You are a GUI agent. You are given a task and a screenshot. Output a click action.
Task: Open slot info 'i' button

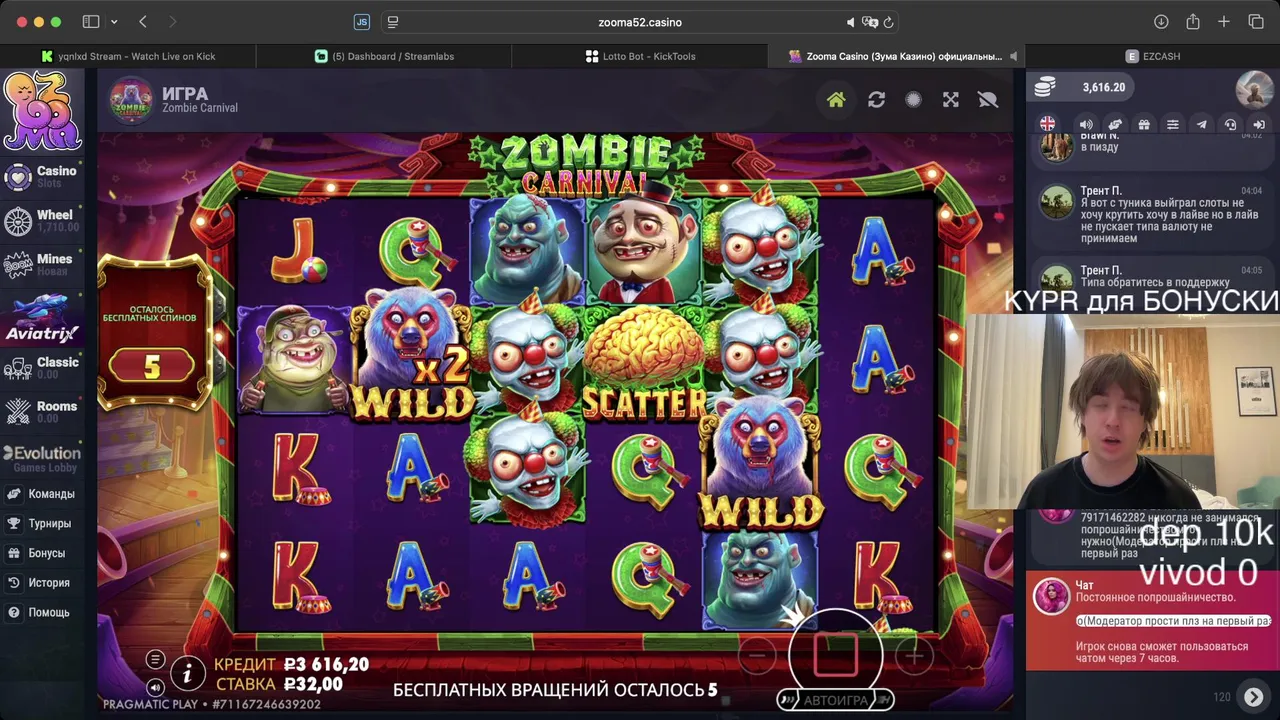pyautogui.click(x=187, y=675)
